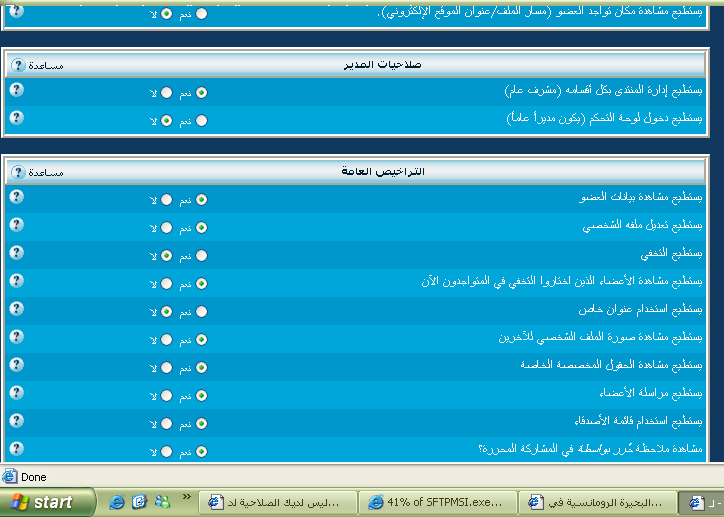The height and width of the screenshot is (517, 724).
Task: Click help icon beside يستطيع مشاهدة بيانات العضو
Action: pyautogui.click(x=16, y=197)
